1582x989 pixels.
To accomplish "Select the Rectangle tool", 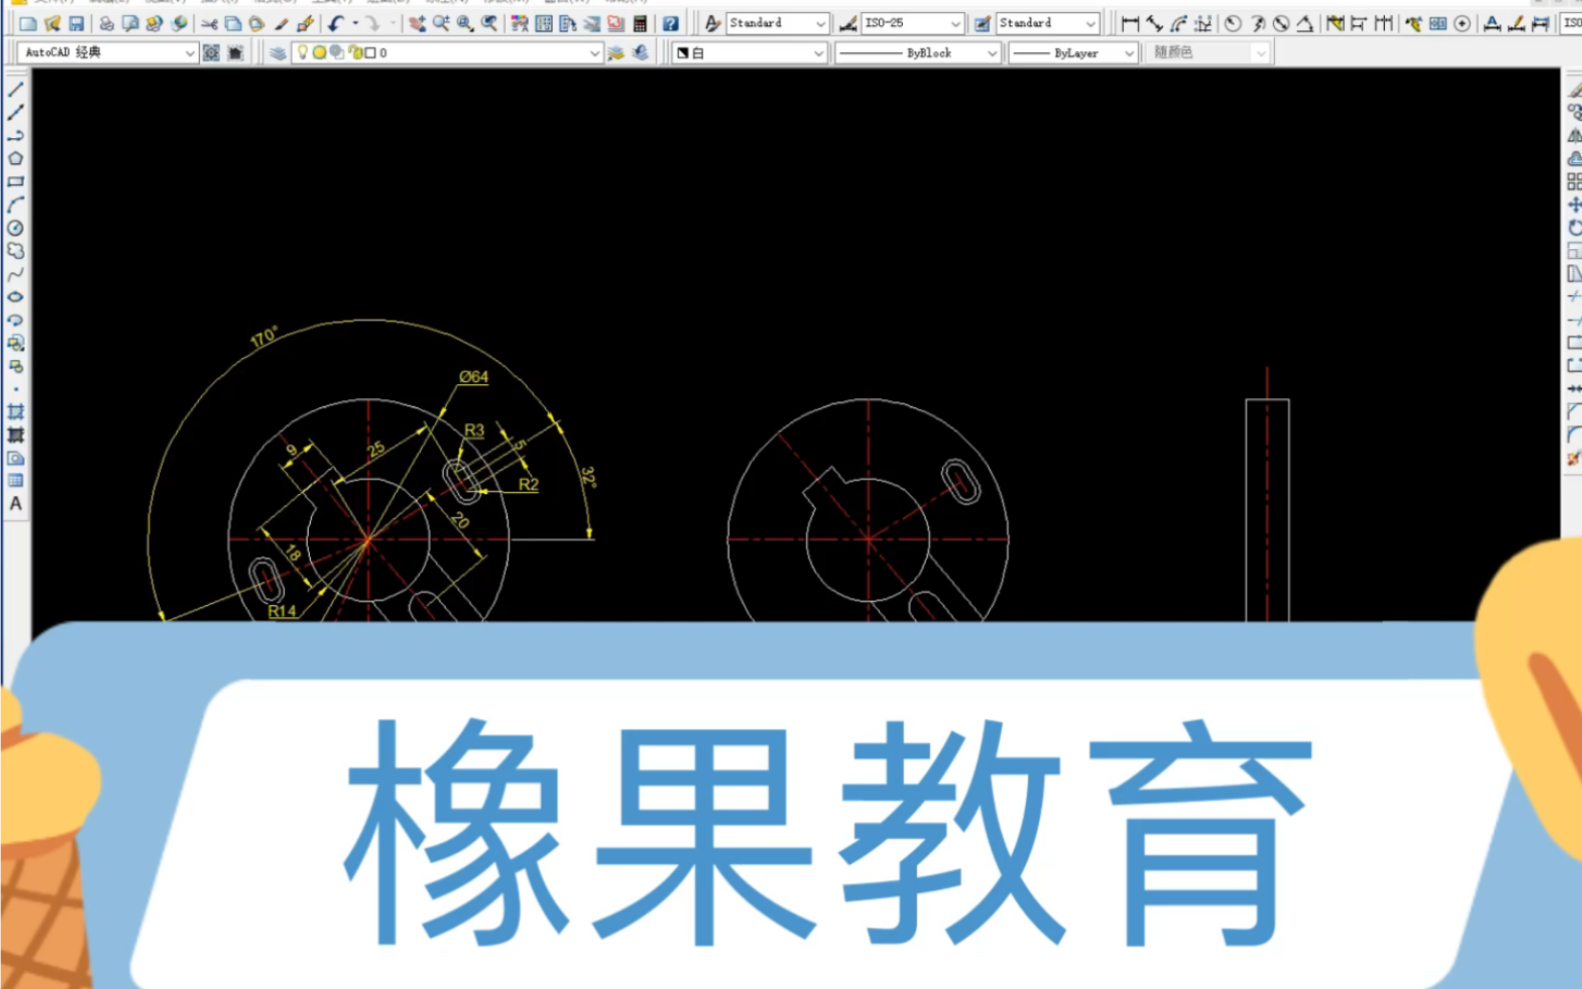I will click(15, 182).
